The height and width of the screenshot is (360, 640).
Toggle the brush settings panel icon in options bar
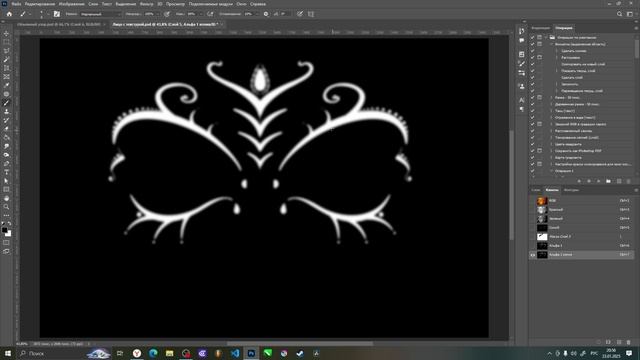point(56,14)
